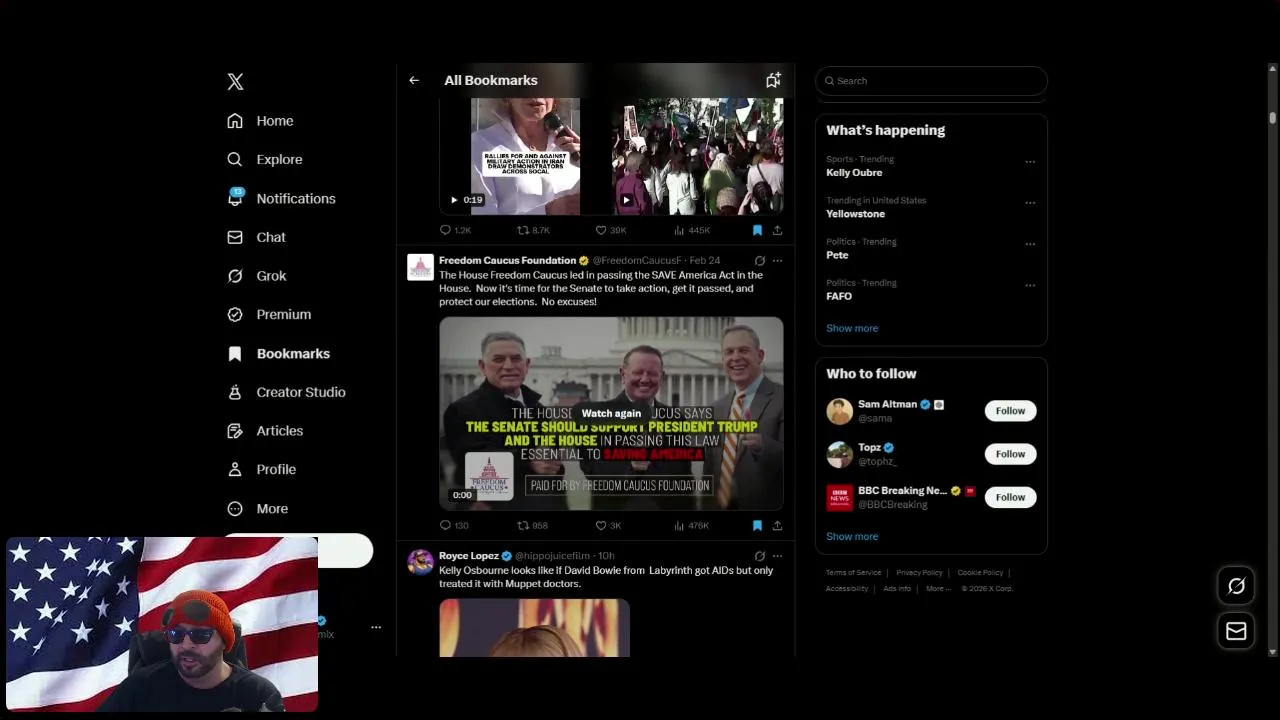Open Ads info footer link
This screenshot has width=1280, height=720.
[x=897, y=589]
